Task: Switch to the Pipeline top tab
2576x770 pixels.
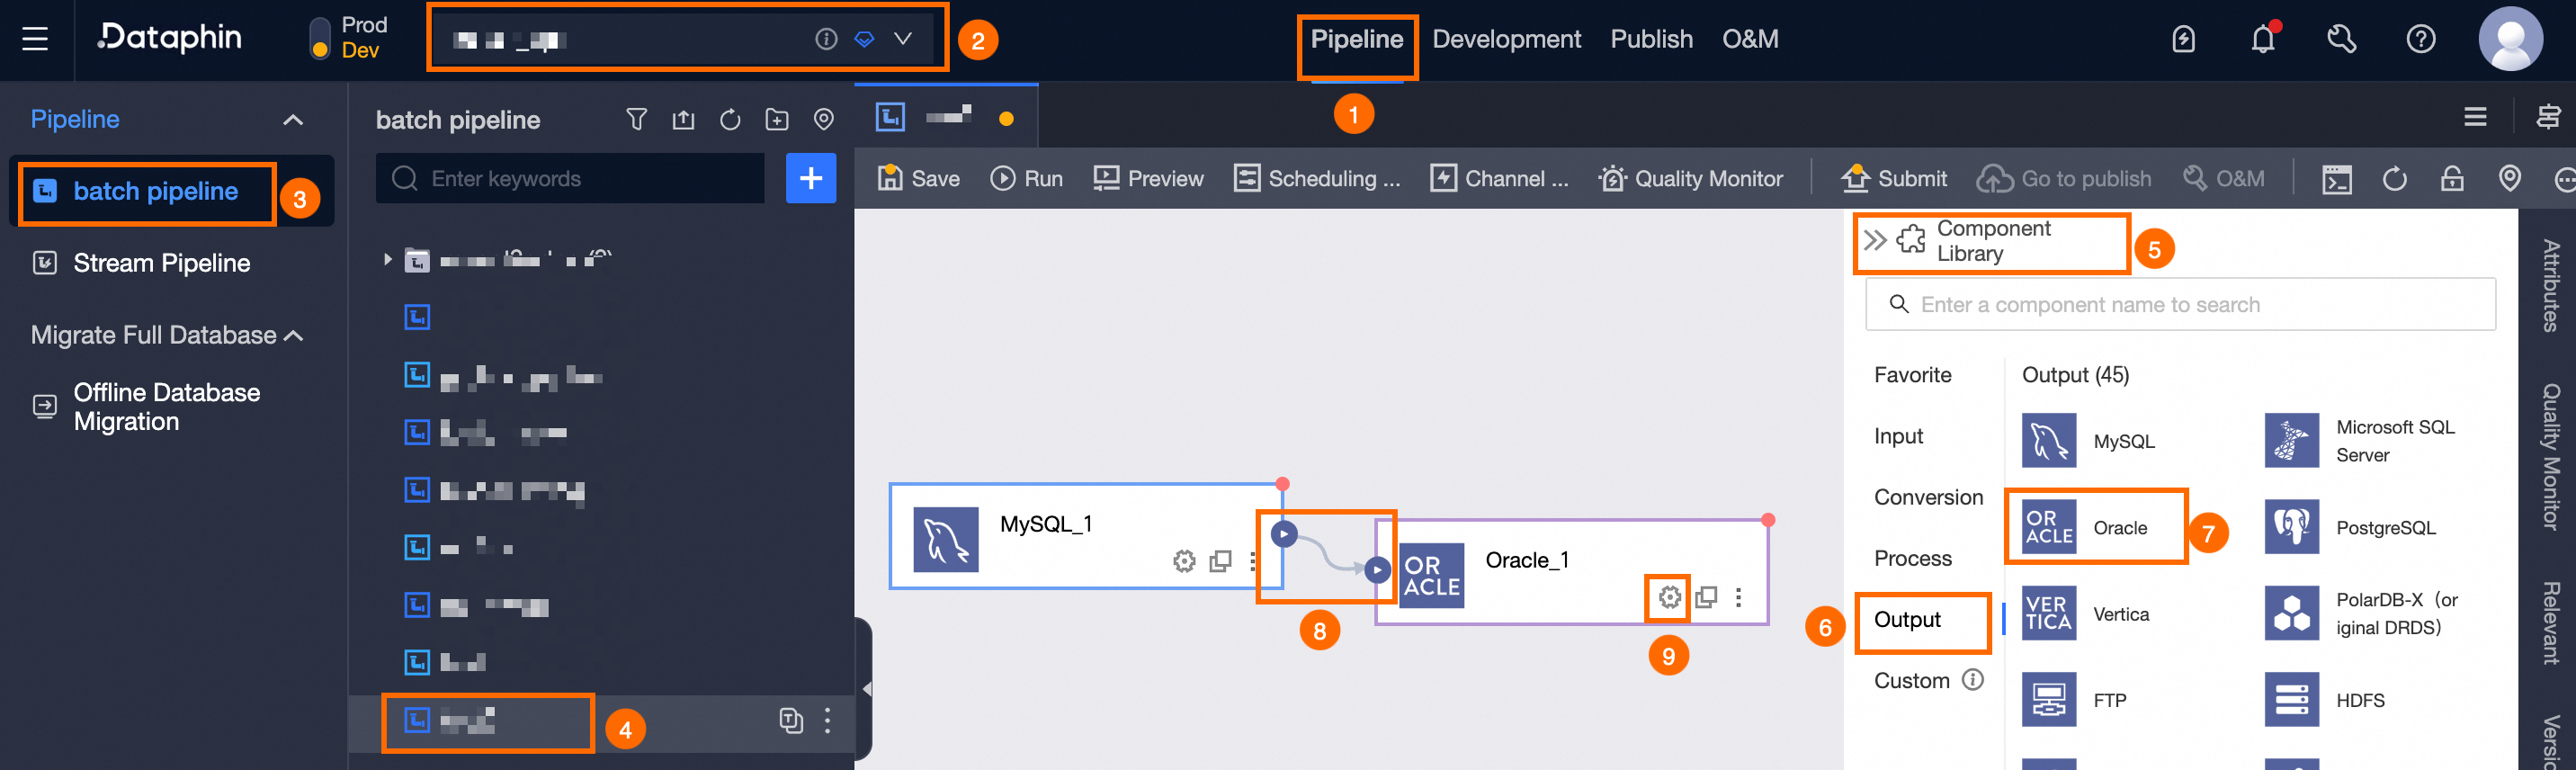Action: [x=1357, y=39]
